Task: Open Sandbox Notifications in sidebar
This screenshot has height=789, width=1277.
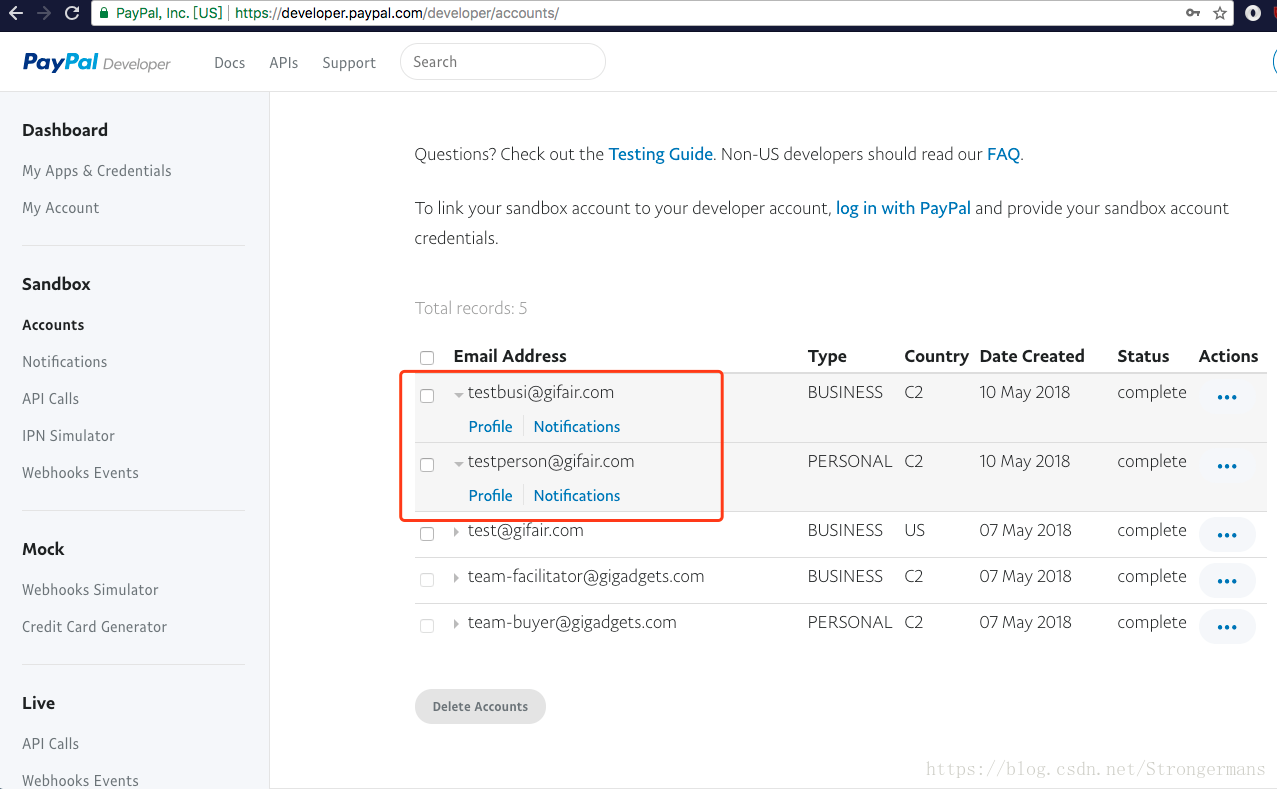Action: pyautogui.click(x=65, y=362)
